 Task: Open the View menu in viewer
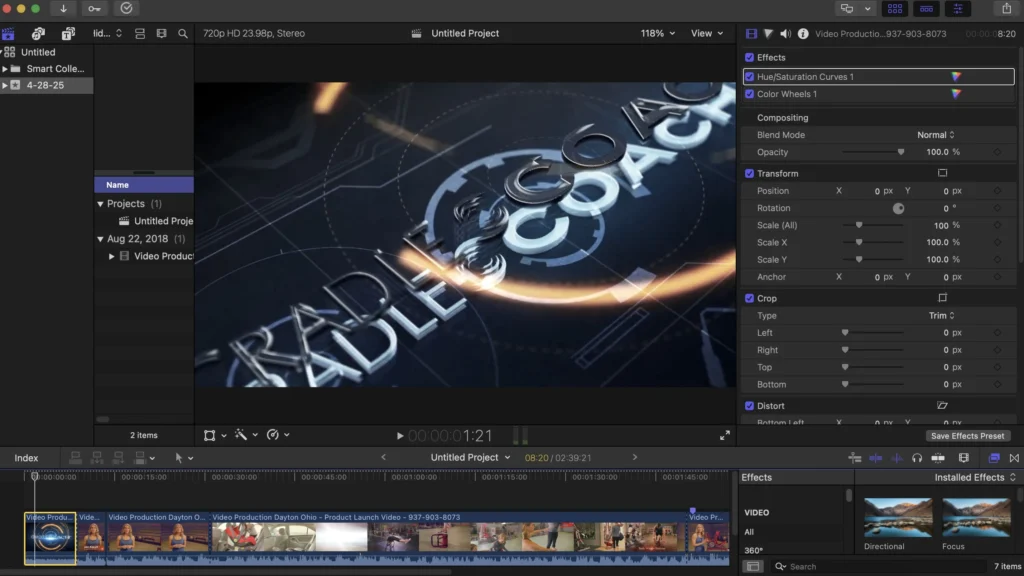pyautogui.click(x=707, y=33)
